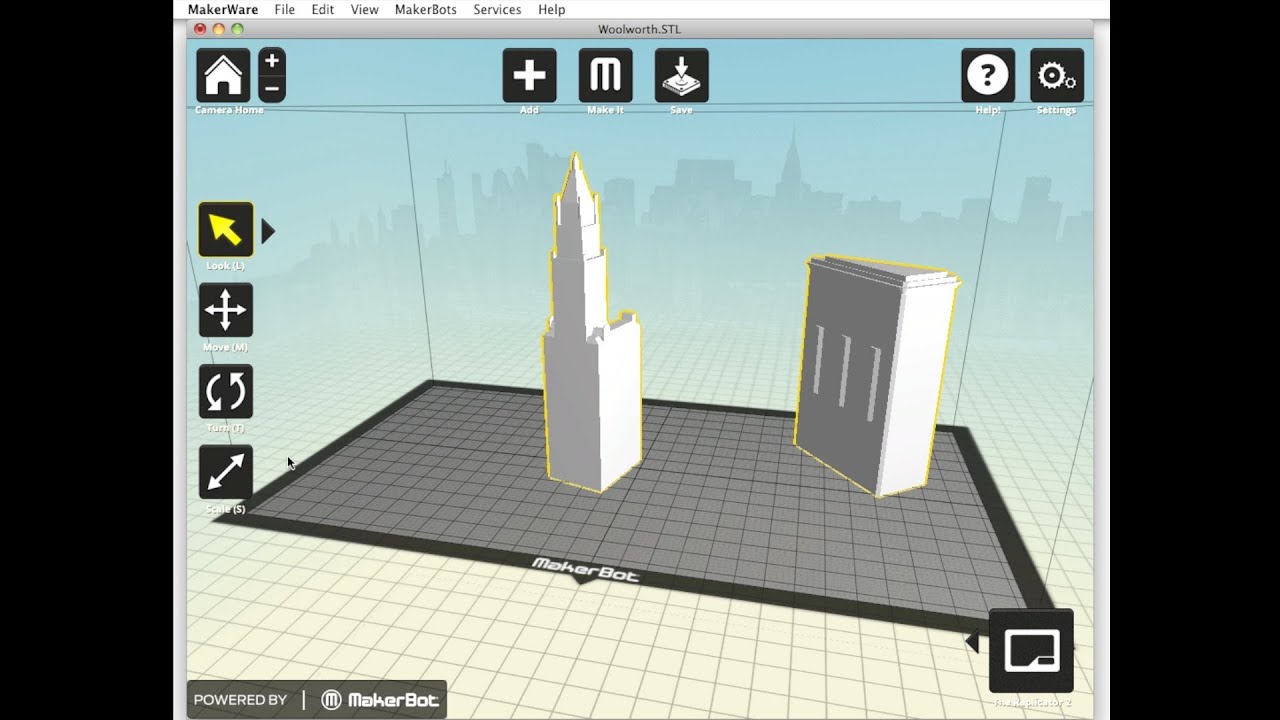Open the MakerBots menu
Viewport: 1280px width, 720px height.
coord(425,9)
